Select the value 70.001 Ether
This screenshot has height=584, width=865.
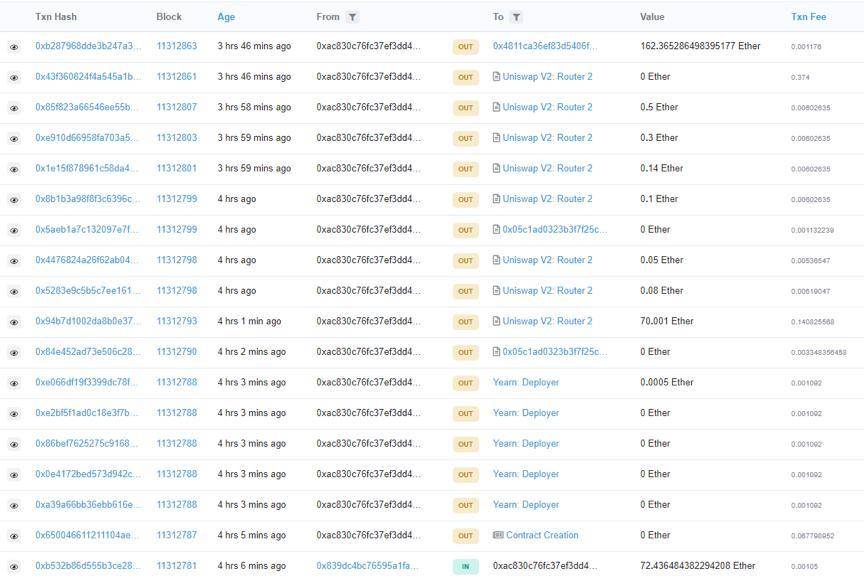[x=666, y=321]
